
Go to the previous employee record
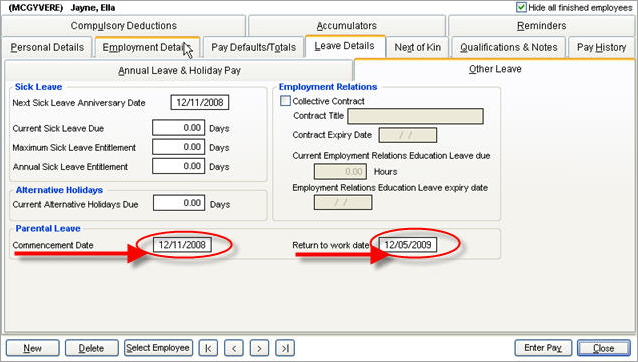pyautogui.click(x=234, y=348)
